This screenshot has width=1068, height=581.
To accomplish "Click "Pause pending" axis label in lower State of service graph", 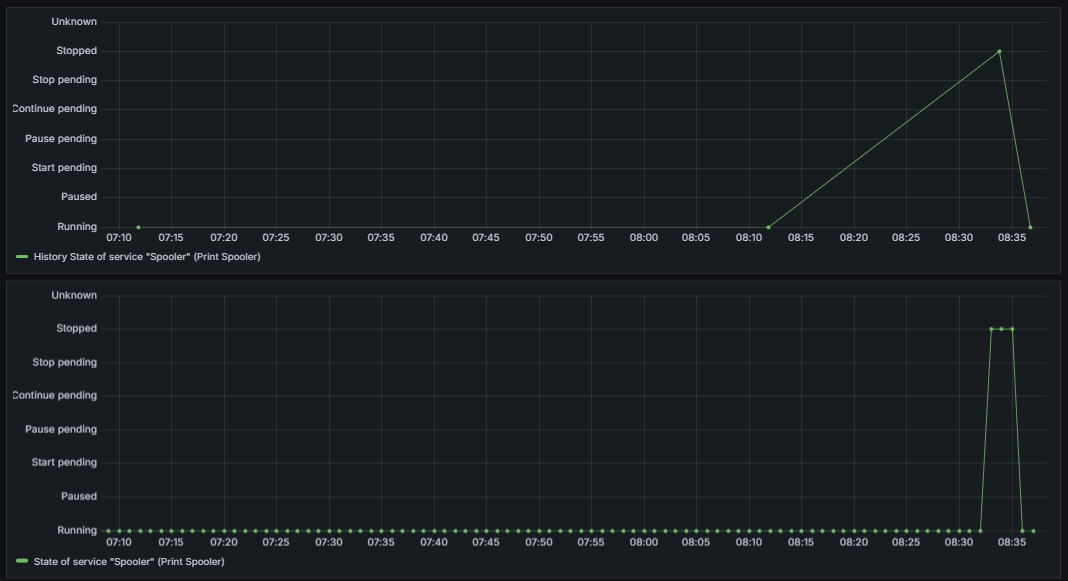I will point(61,430).
